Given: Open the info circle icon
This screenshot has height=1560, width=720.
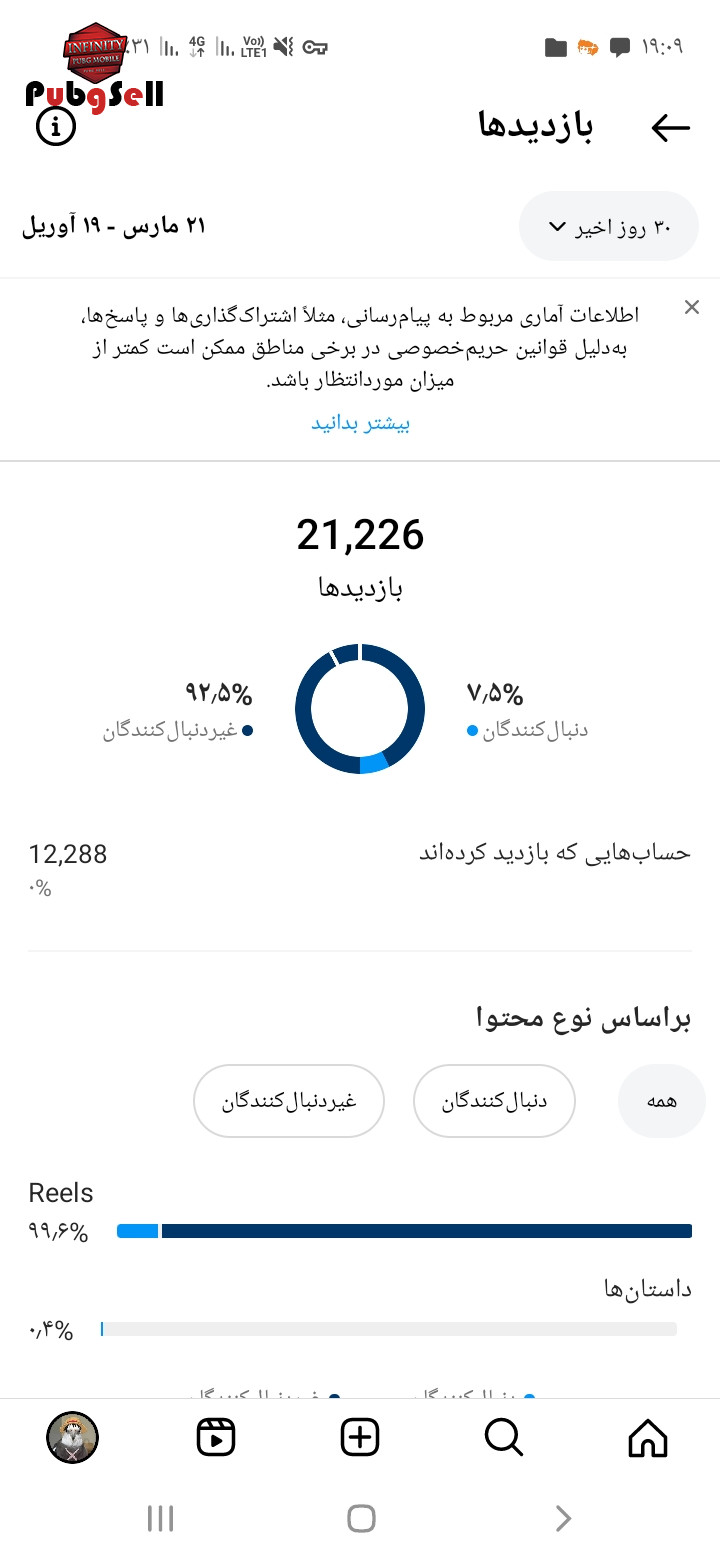Looking at the screenshot, I should point(56,126).
